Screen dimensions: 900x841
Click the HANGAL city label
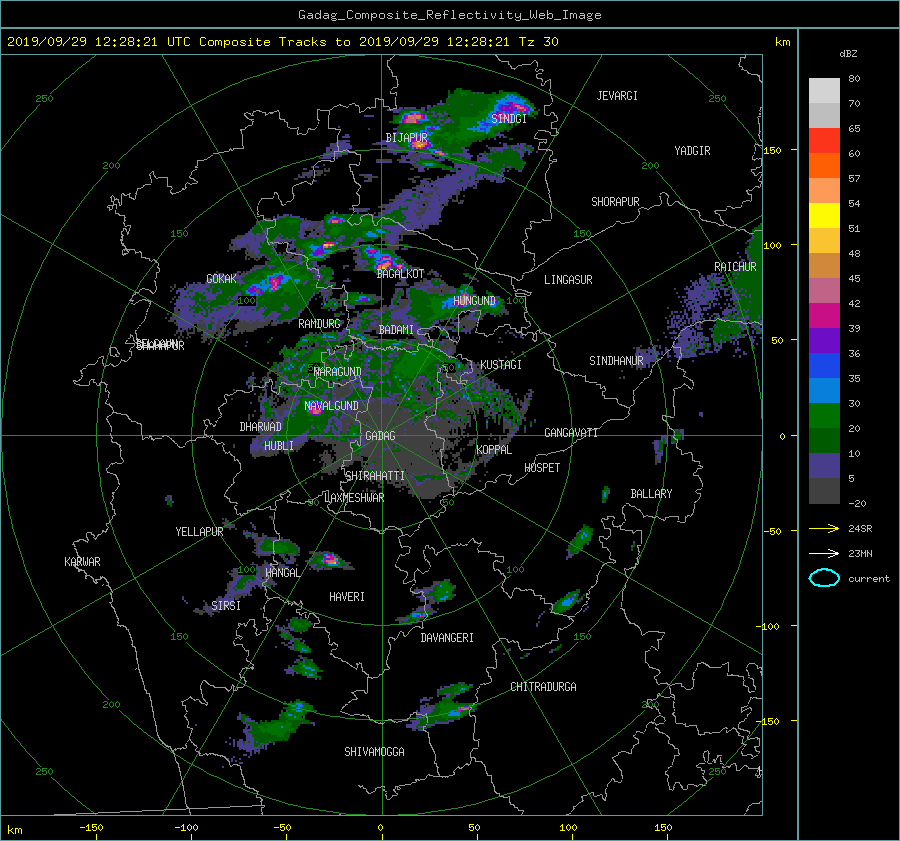282,573
